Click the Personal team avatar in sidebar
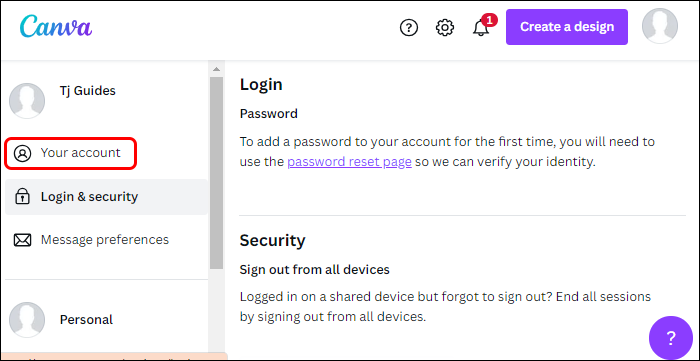The width and height of the screenshot is (700, 361). pyautogui.click(x=27, y=320)
